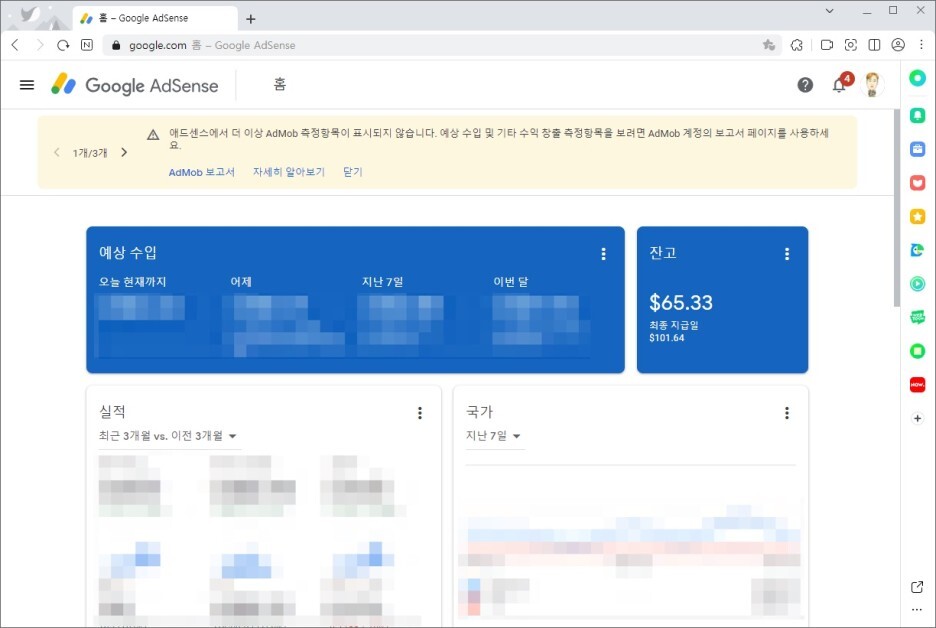Click the bookmark star icon in the address bar
The height and width of the screenshot is (628, 936).
[x=769, y=45]
